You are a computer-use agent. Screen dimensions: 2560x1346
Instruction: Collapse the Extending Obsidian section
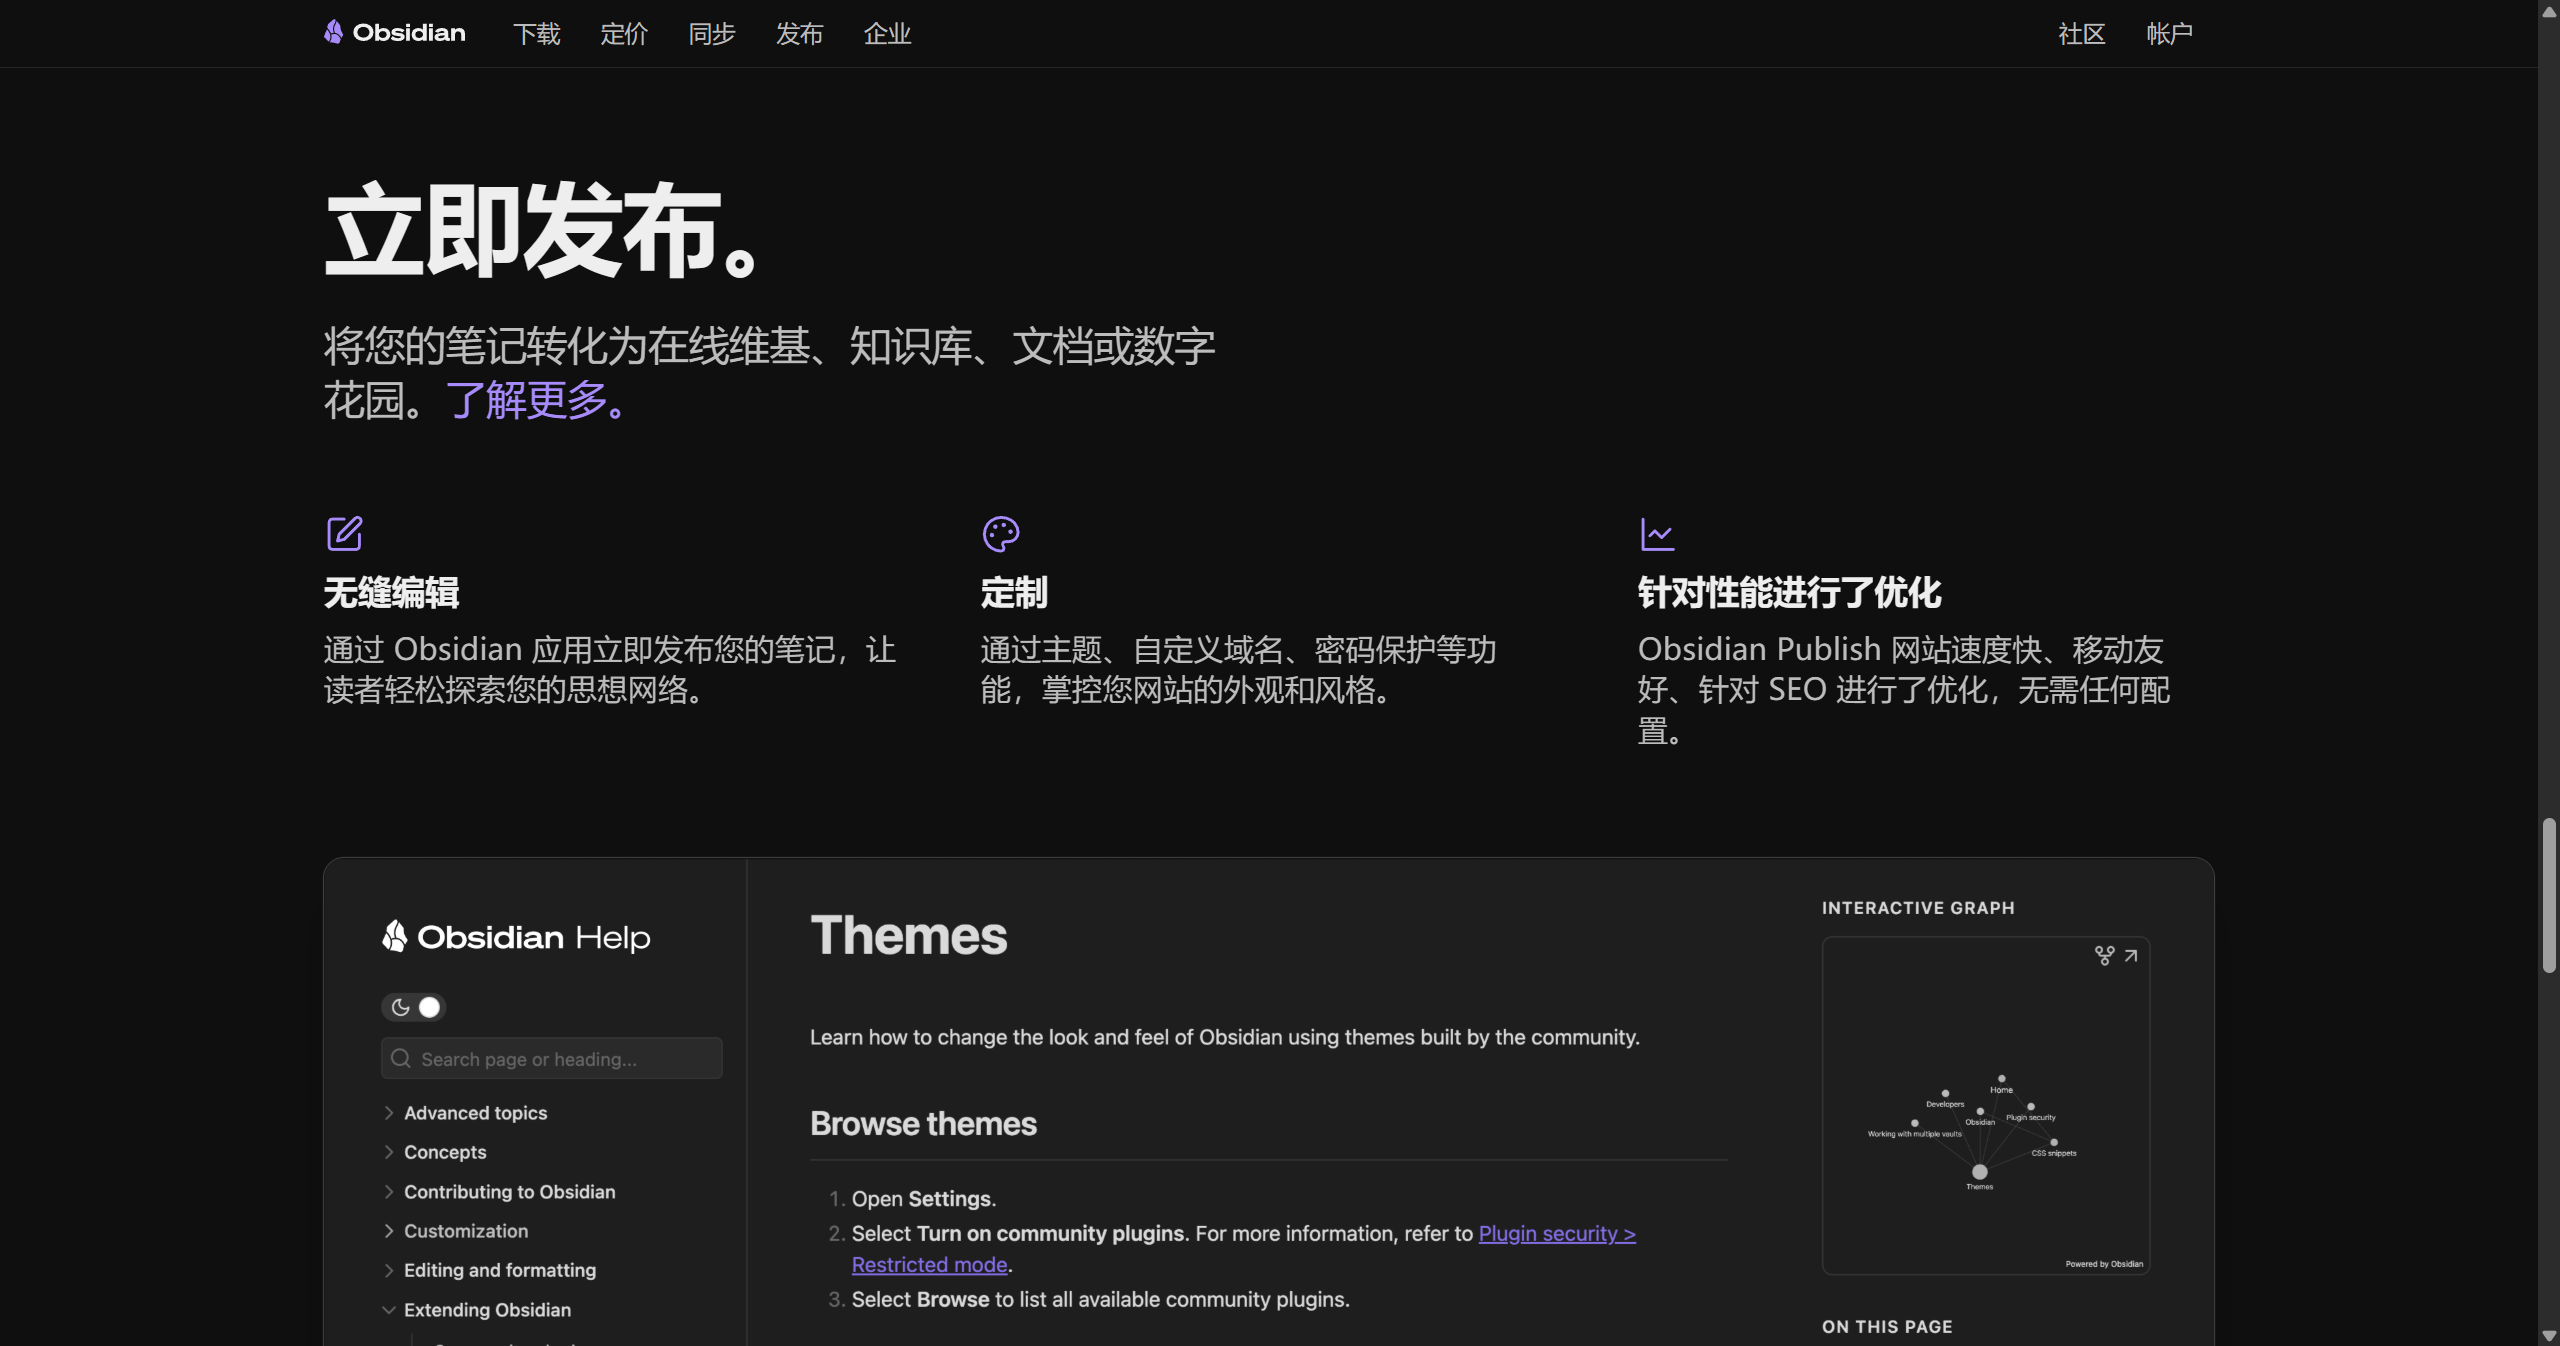click(x=477, y=1310)
